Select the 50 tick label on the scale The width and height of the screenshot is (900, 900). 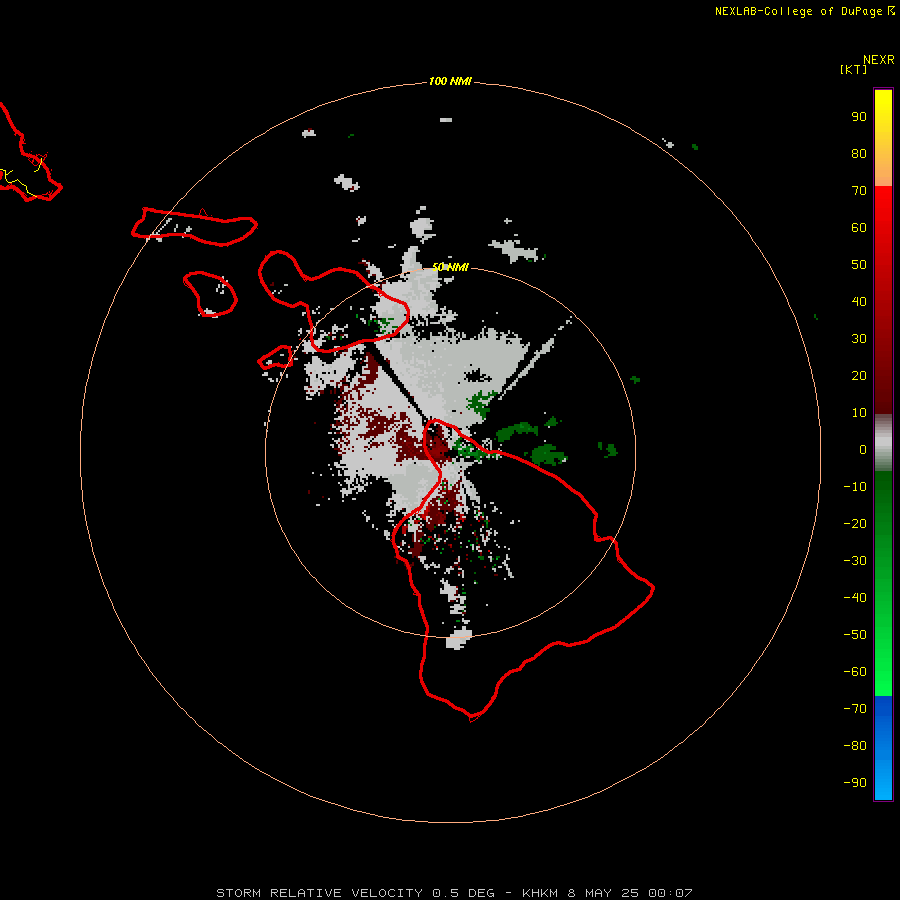click(x=859, y=265)
